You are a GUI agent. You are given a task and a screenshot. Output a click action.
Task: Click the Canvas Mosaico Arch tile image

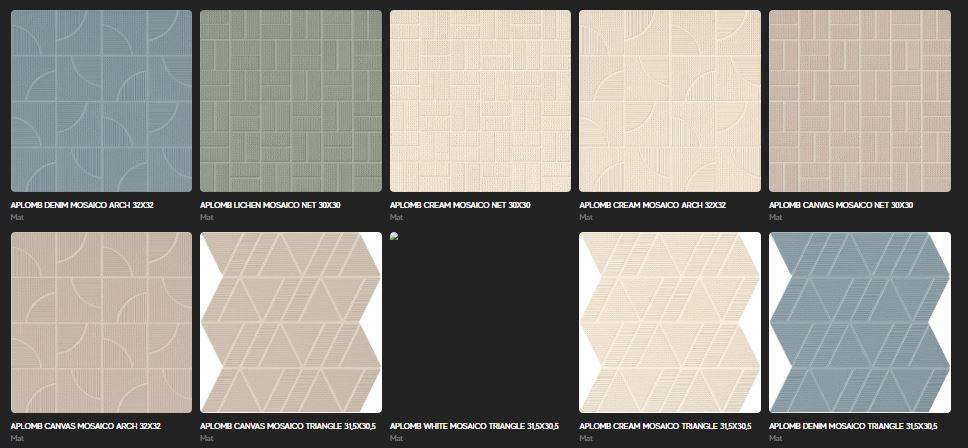[x=101, y=322]
